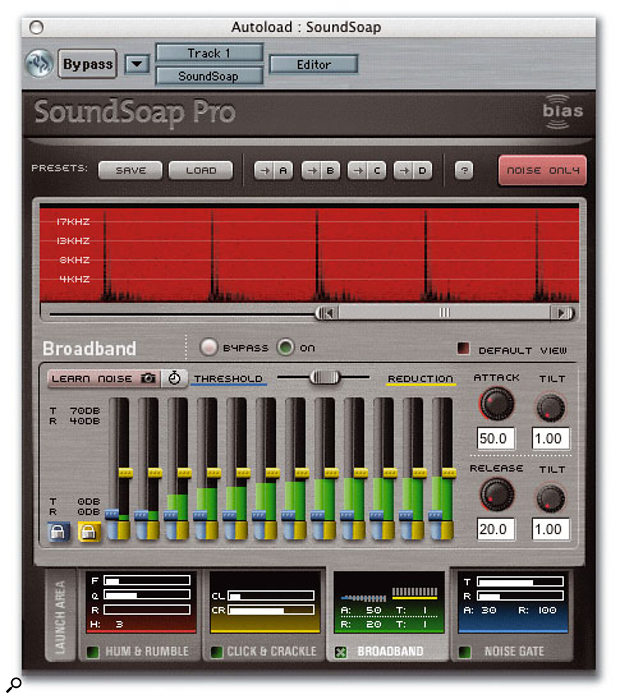Click the window close circle button
Screen dimensions: 620x699
[x=36, y=28]
